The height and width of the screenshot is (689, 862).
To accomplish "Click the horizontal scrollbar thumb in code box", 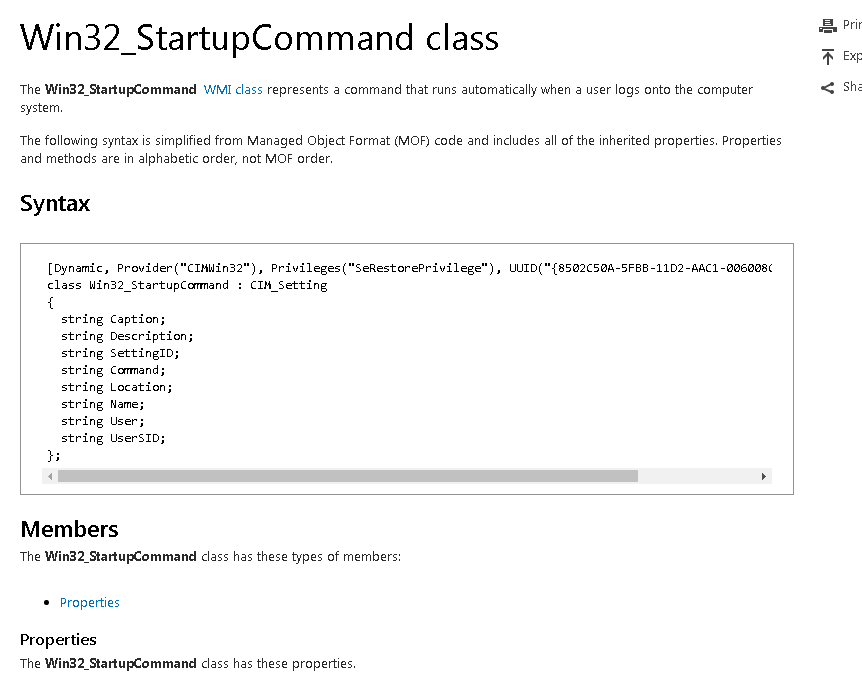I will [347, 476].
